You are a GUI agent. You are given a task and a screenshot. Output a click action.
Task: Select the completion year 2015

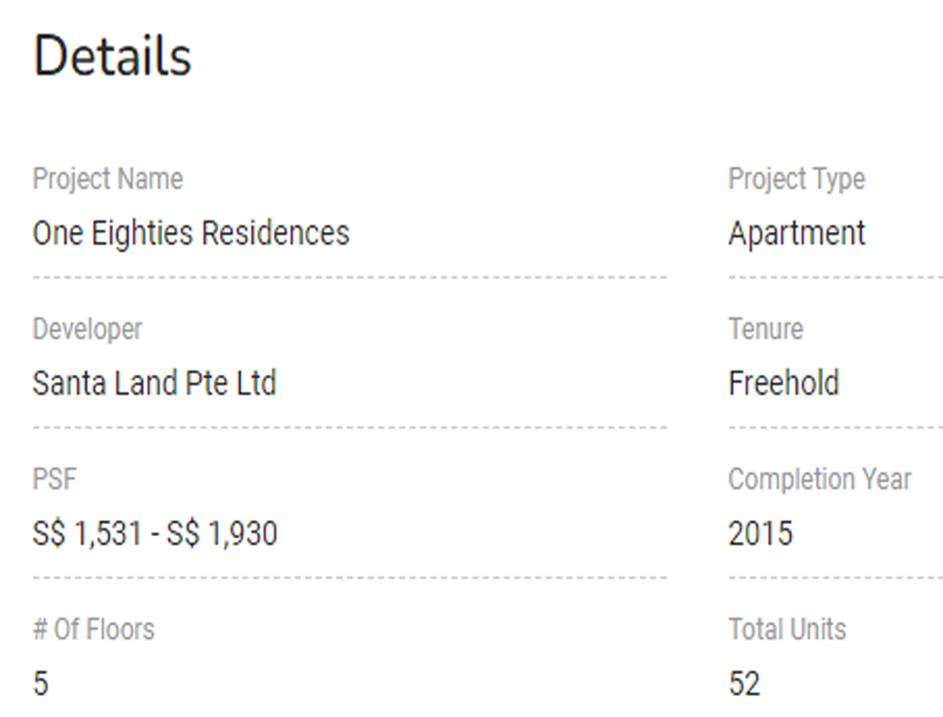pyautogui.click(x=760, y=533)
